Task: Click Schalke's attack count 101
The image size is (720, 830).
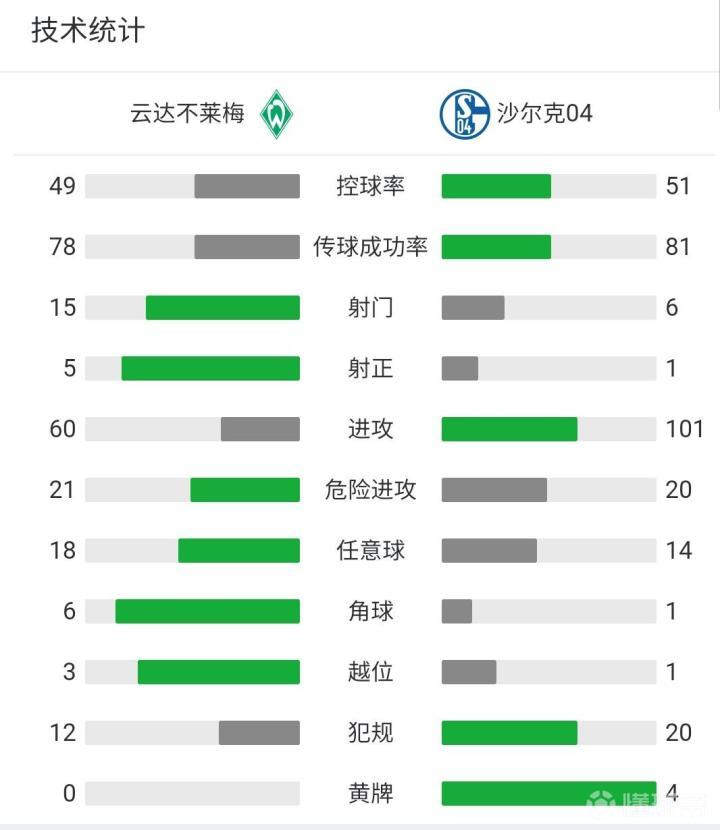Action: click(x=684, y=429)
